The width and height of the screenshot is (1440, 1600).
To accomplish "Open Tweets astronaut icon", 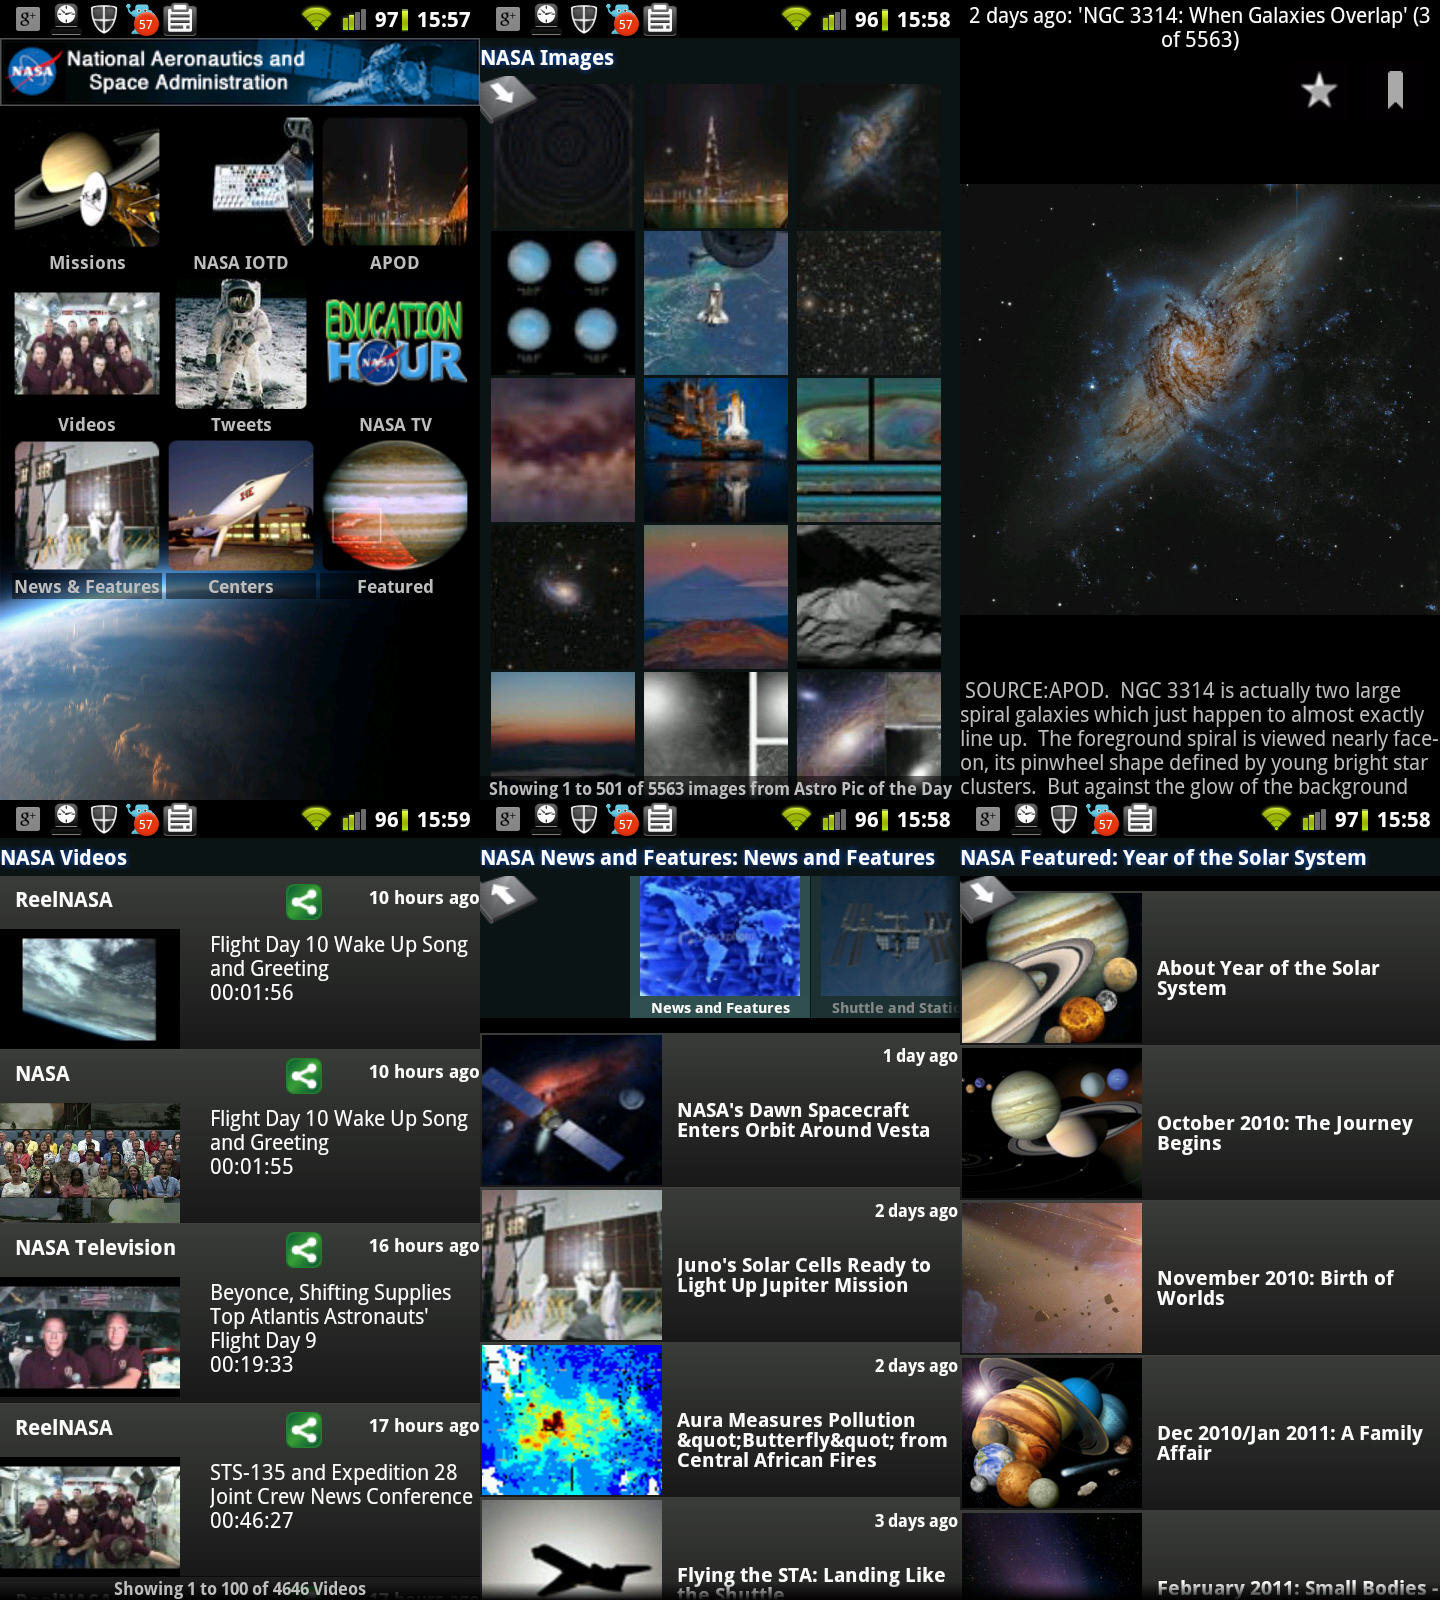I will pyautogui.click(x=241, y=344).
